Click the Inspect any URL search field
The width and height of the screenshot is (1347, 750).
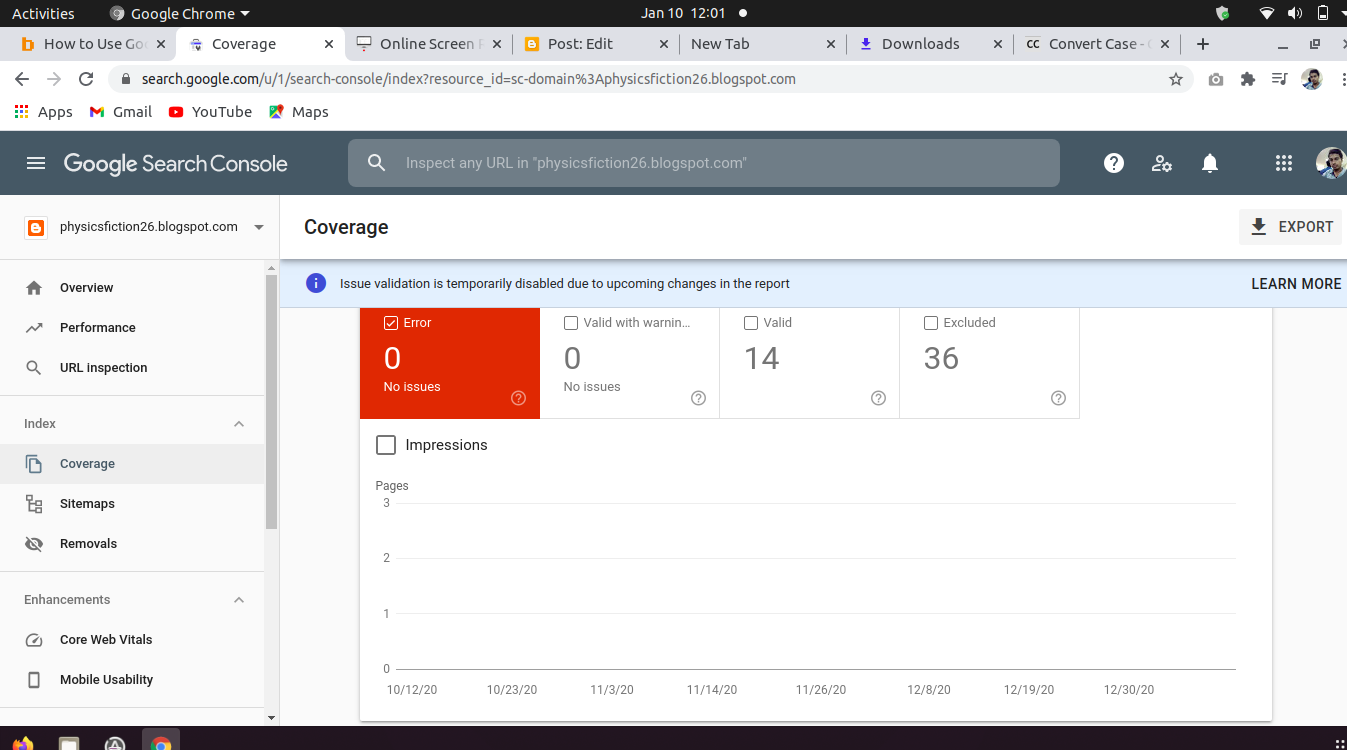coord(703,163)
